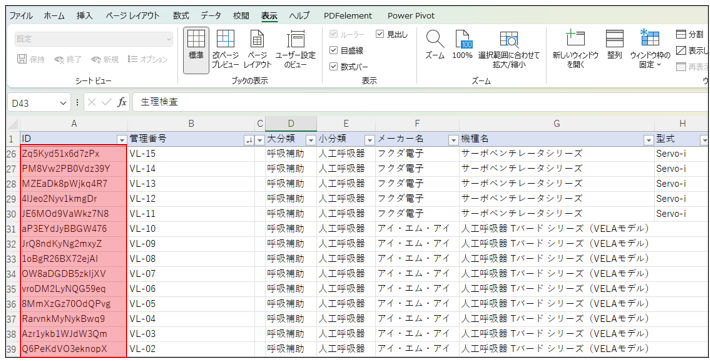
Task: Open a new window with 新しいウィンドウを開く
Action: (x=576, y=50)
